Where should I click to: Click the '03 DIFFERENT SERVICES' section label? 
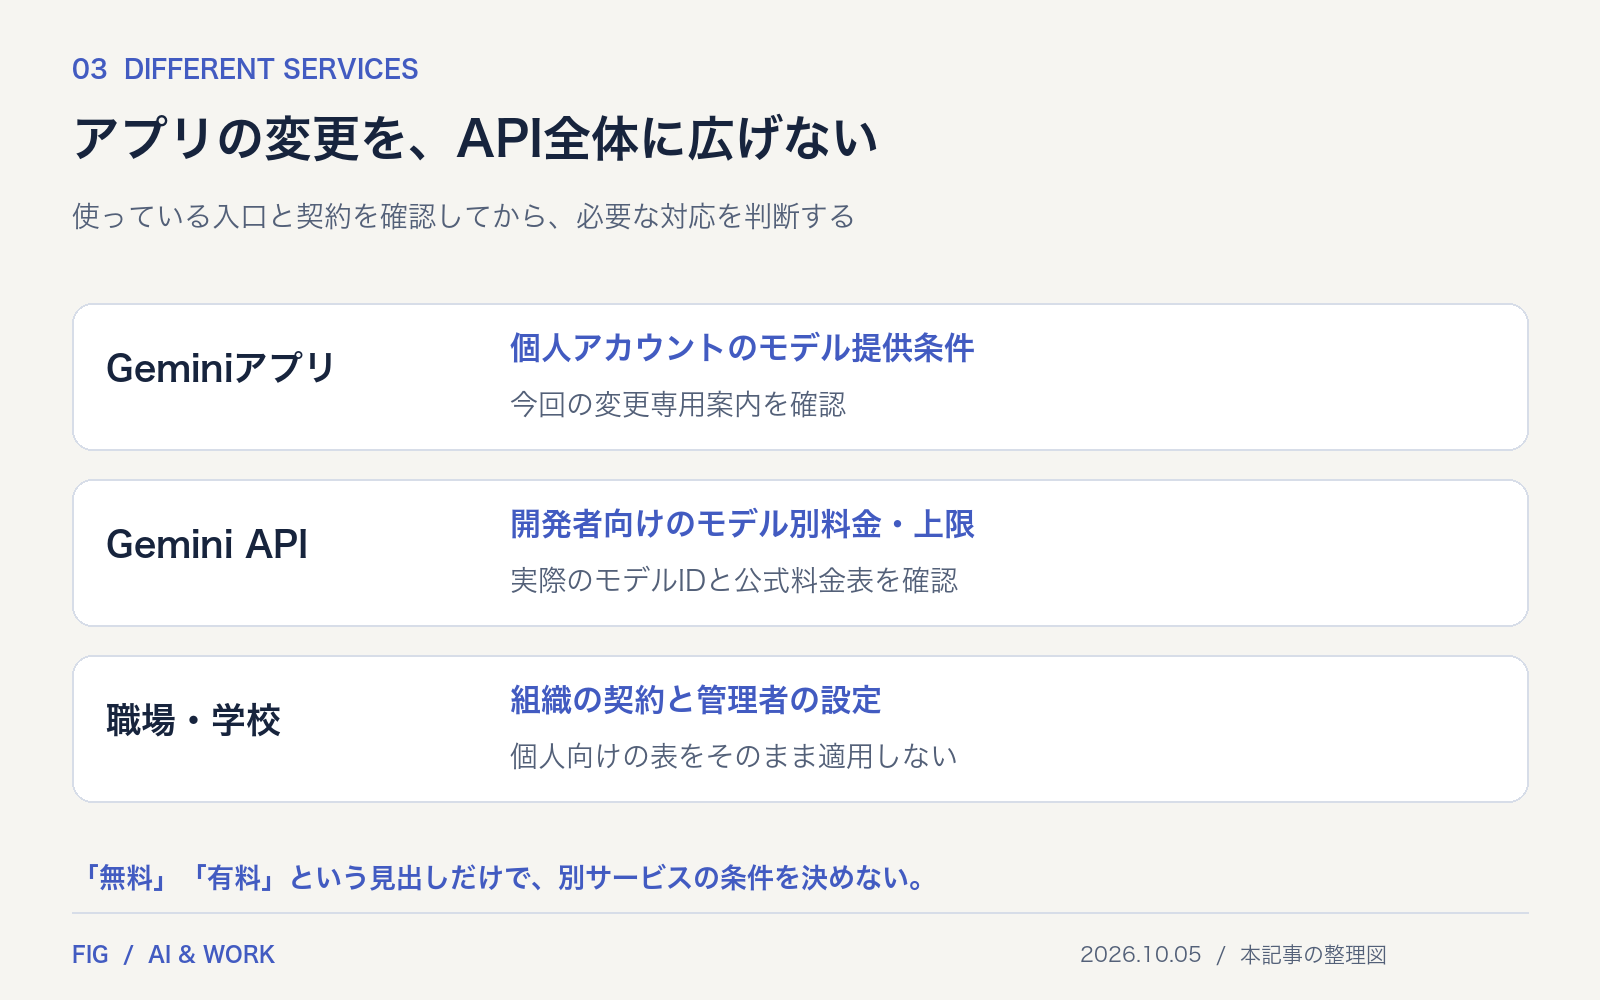[245, 69]
